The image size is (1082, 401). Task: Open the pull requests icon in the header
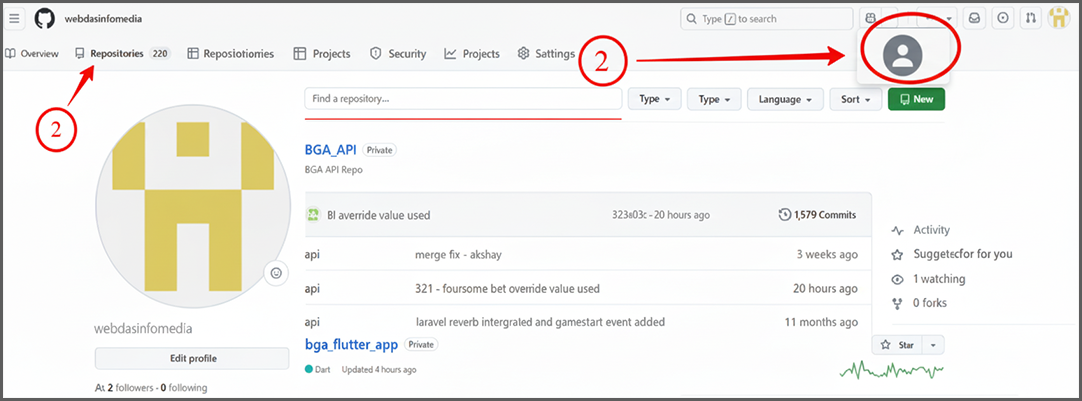click(x=1031, y=19)
